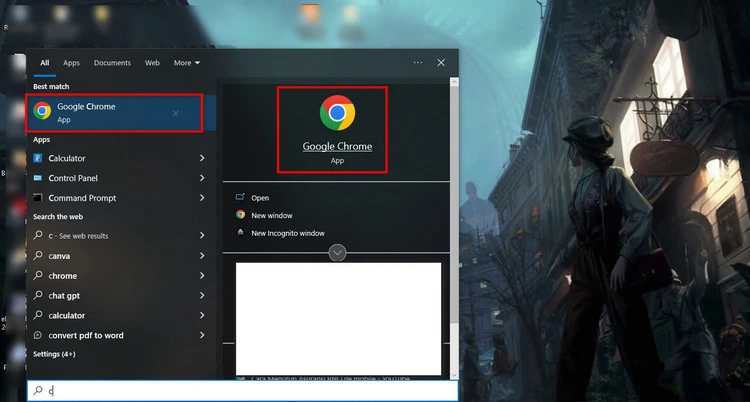Expand the More filter dropdown
The height and width of the screenshot is (402, 750).
[x=187, y=63]
